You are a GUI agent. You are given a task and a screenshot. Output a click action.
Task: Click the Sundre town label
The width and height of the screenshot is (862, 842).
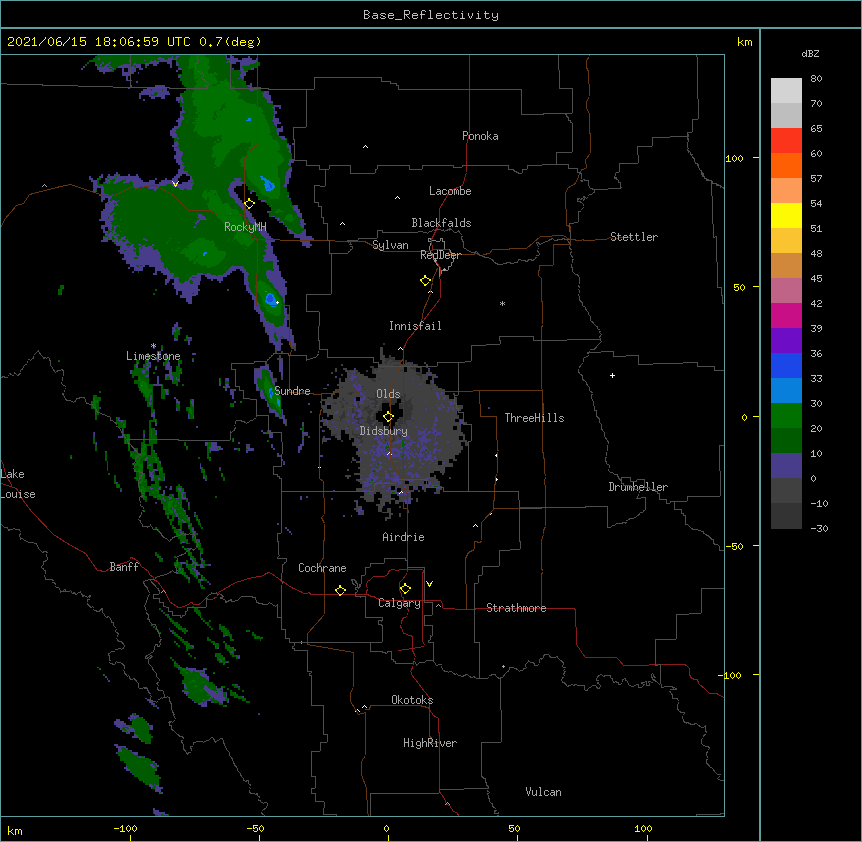pos(292,391)
